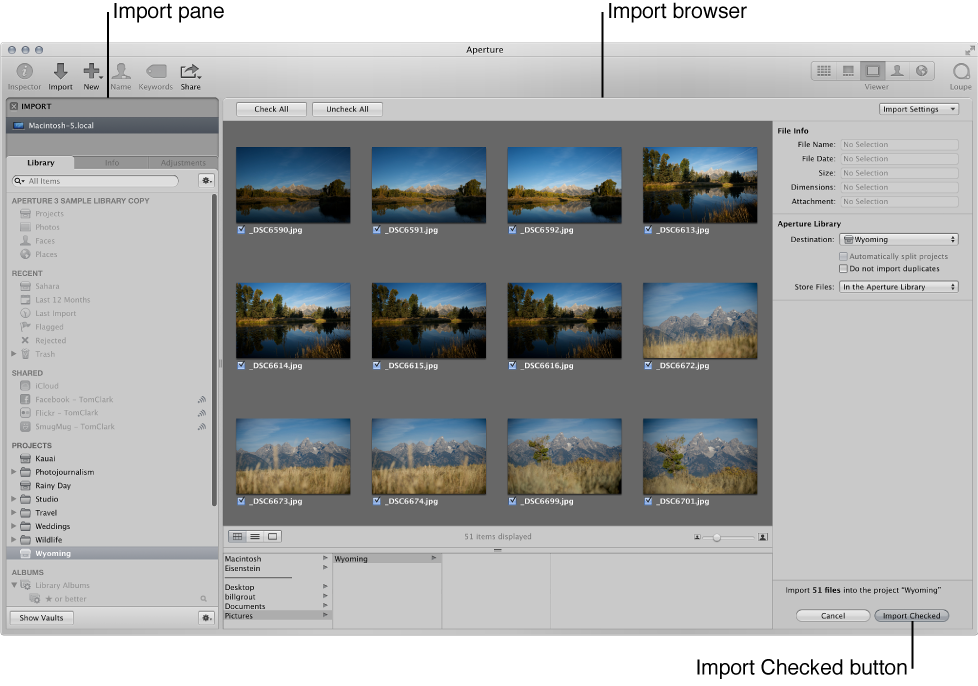Screen dimensions: 978x686
Task: Open the New item toolbar button
Action: [91, 72]
